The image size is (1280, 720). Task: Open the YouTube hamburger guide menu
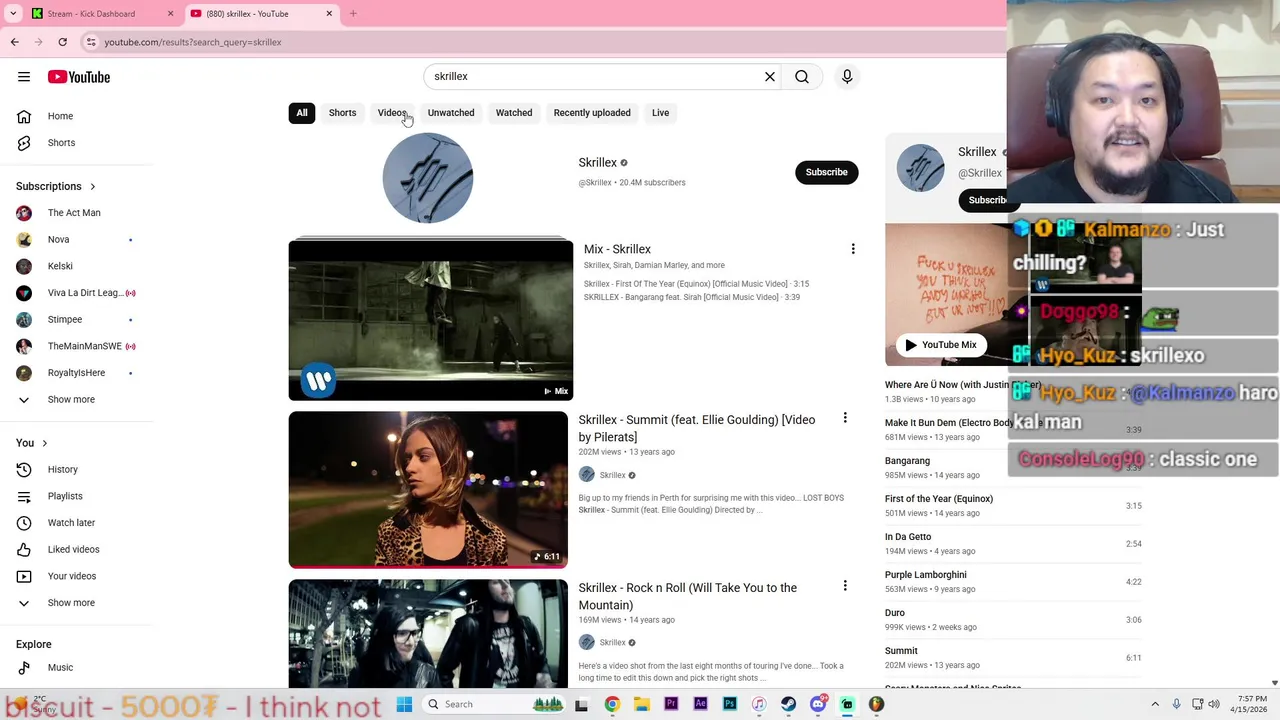[x=24, y=77]
